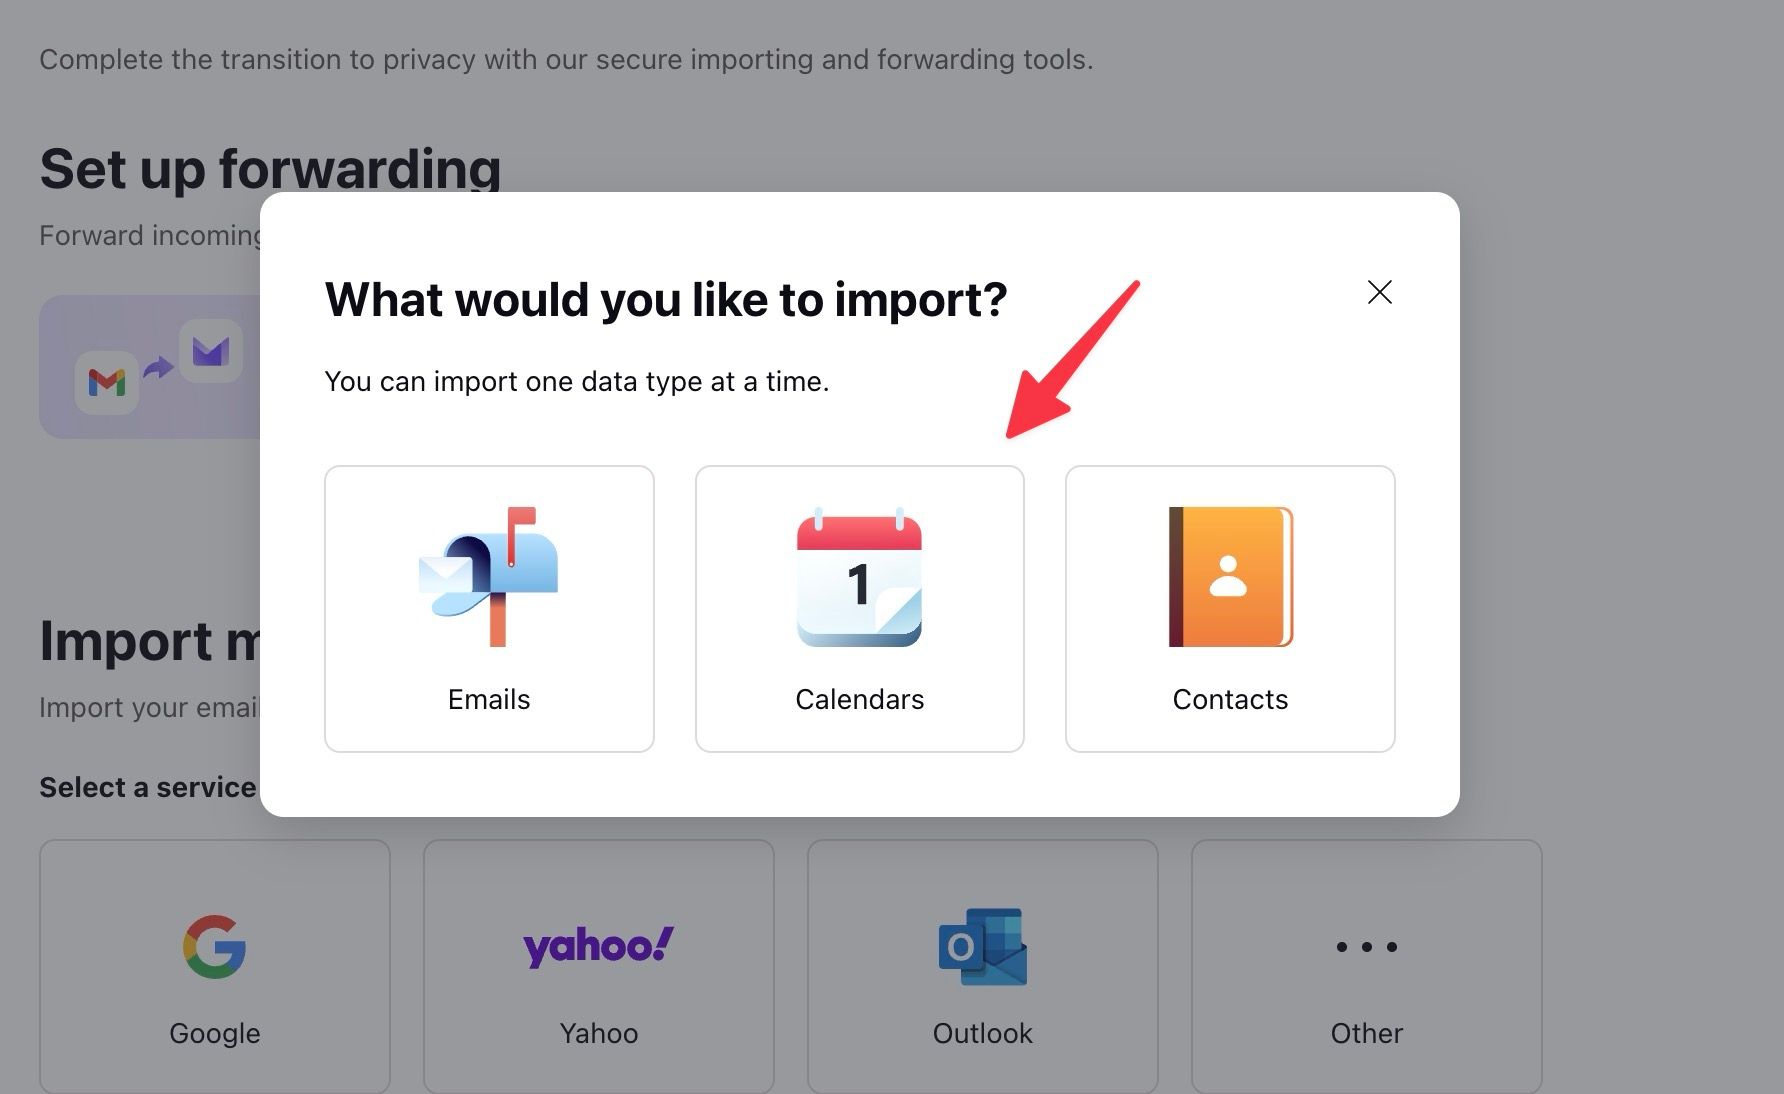Screen dimensions: 1784x1094
Task: Click the forwarding arrow between mail icons
Action: click(158, 368)
